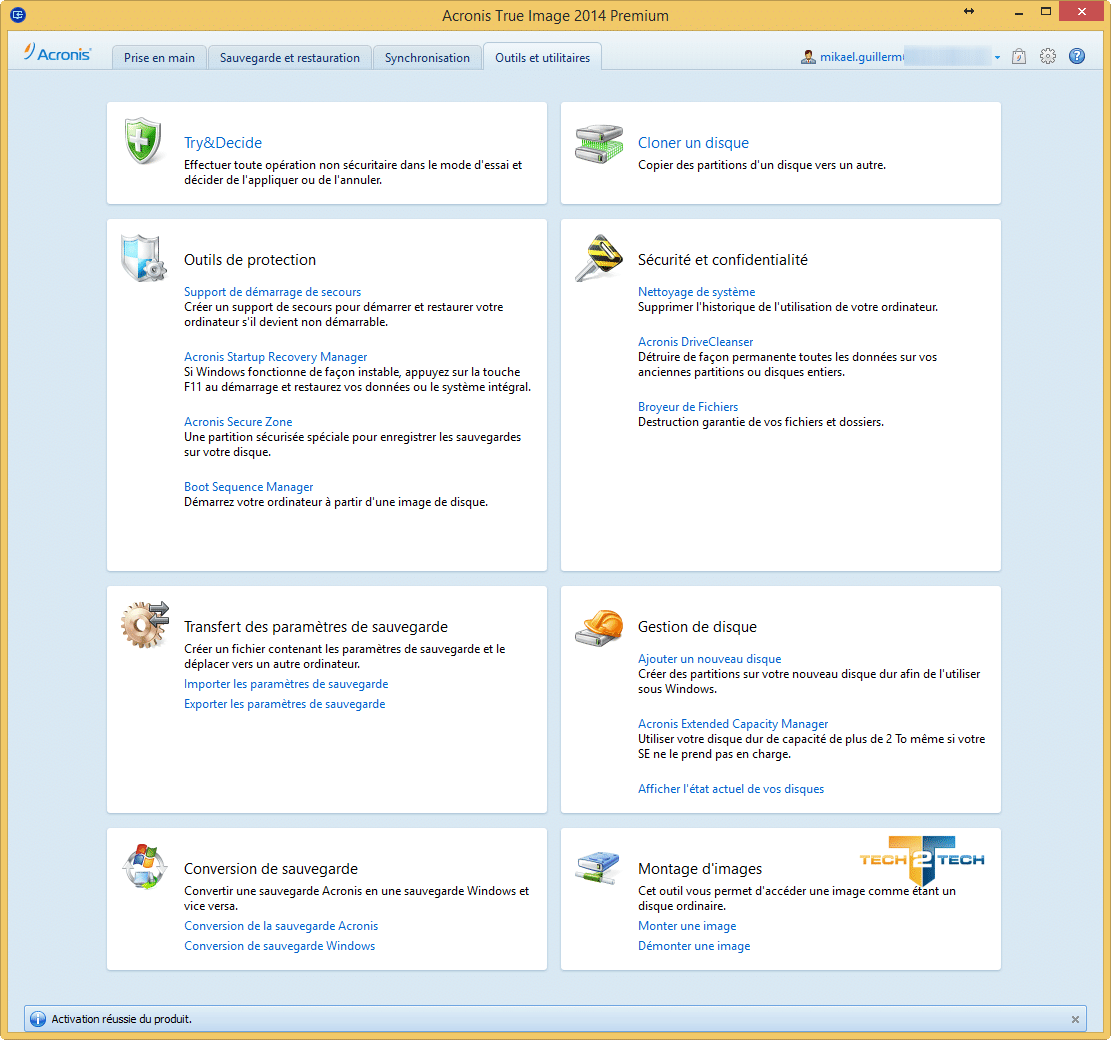Dismiss the activation notification bar
1111x1040 pixels.
(1075, 1019)
